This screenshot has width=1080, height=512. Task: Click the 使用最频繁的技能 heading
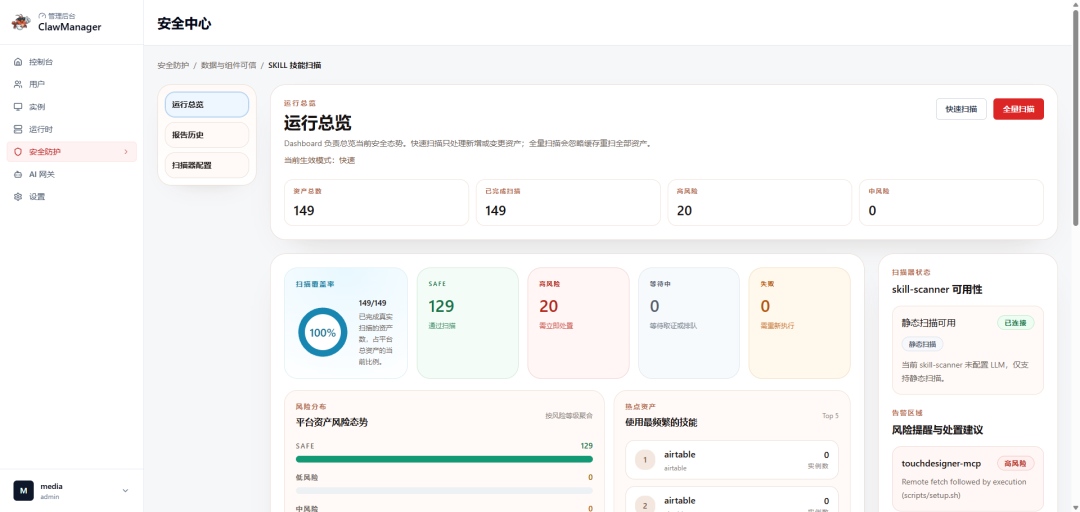tap(661, 422)
